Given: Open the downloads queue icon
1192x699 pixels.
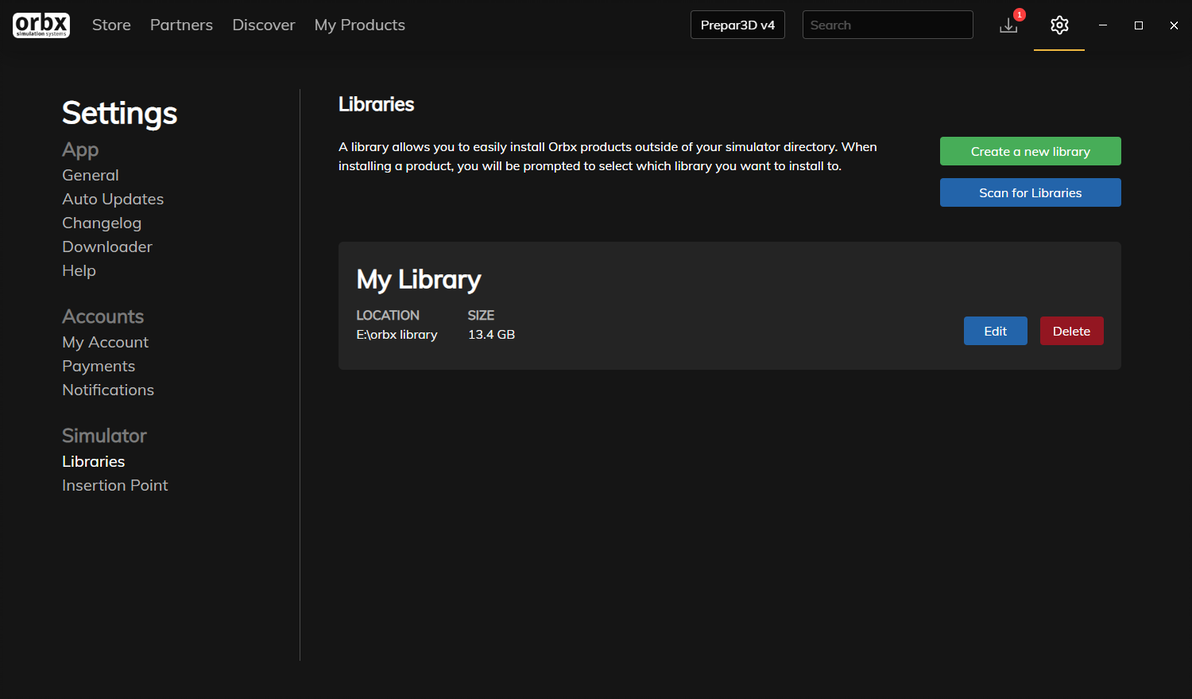Looking at the screenshot, I should 1009,25.
